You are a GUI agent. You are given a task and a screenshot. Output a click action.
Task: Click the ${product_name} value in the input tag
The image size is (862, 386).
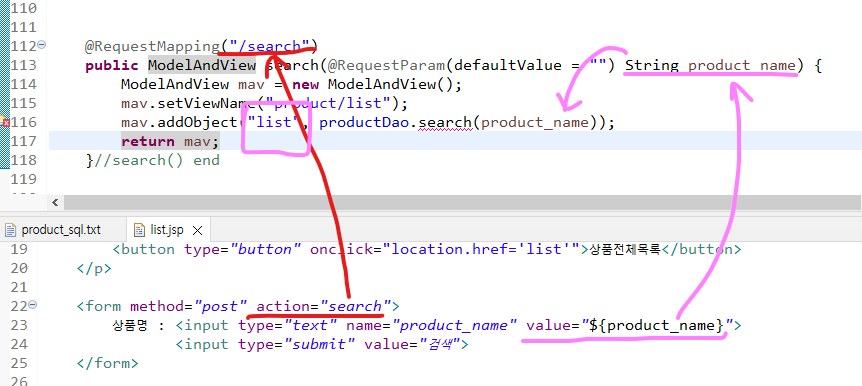tap(657, 325)
